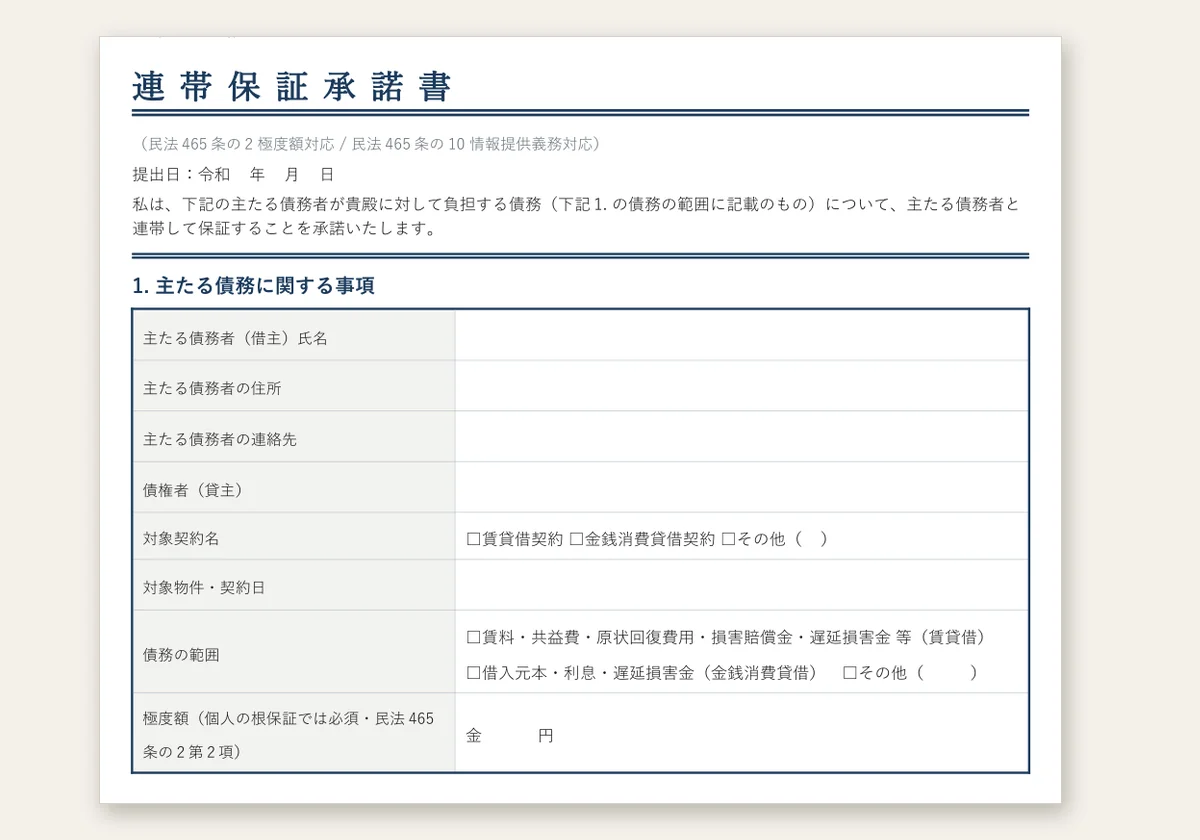Click the blank 主たる債務者（借主）氏名 field
Image resolution: width=1200 pixels, height=840 pixels.
pyautogui.click(x=741, y=336)
